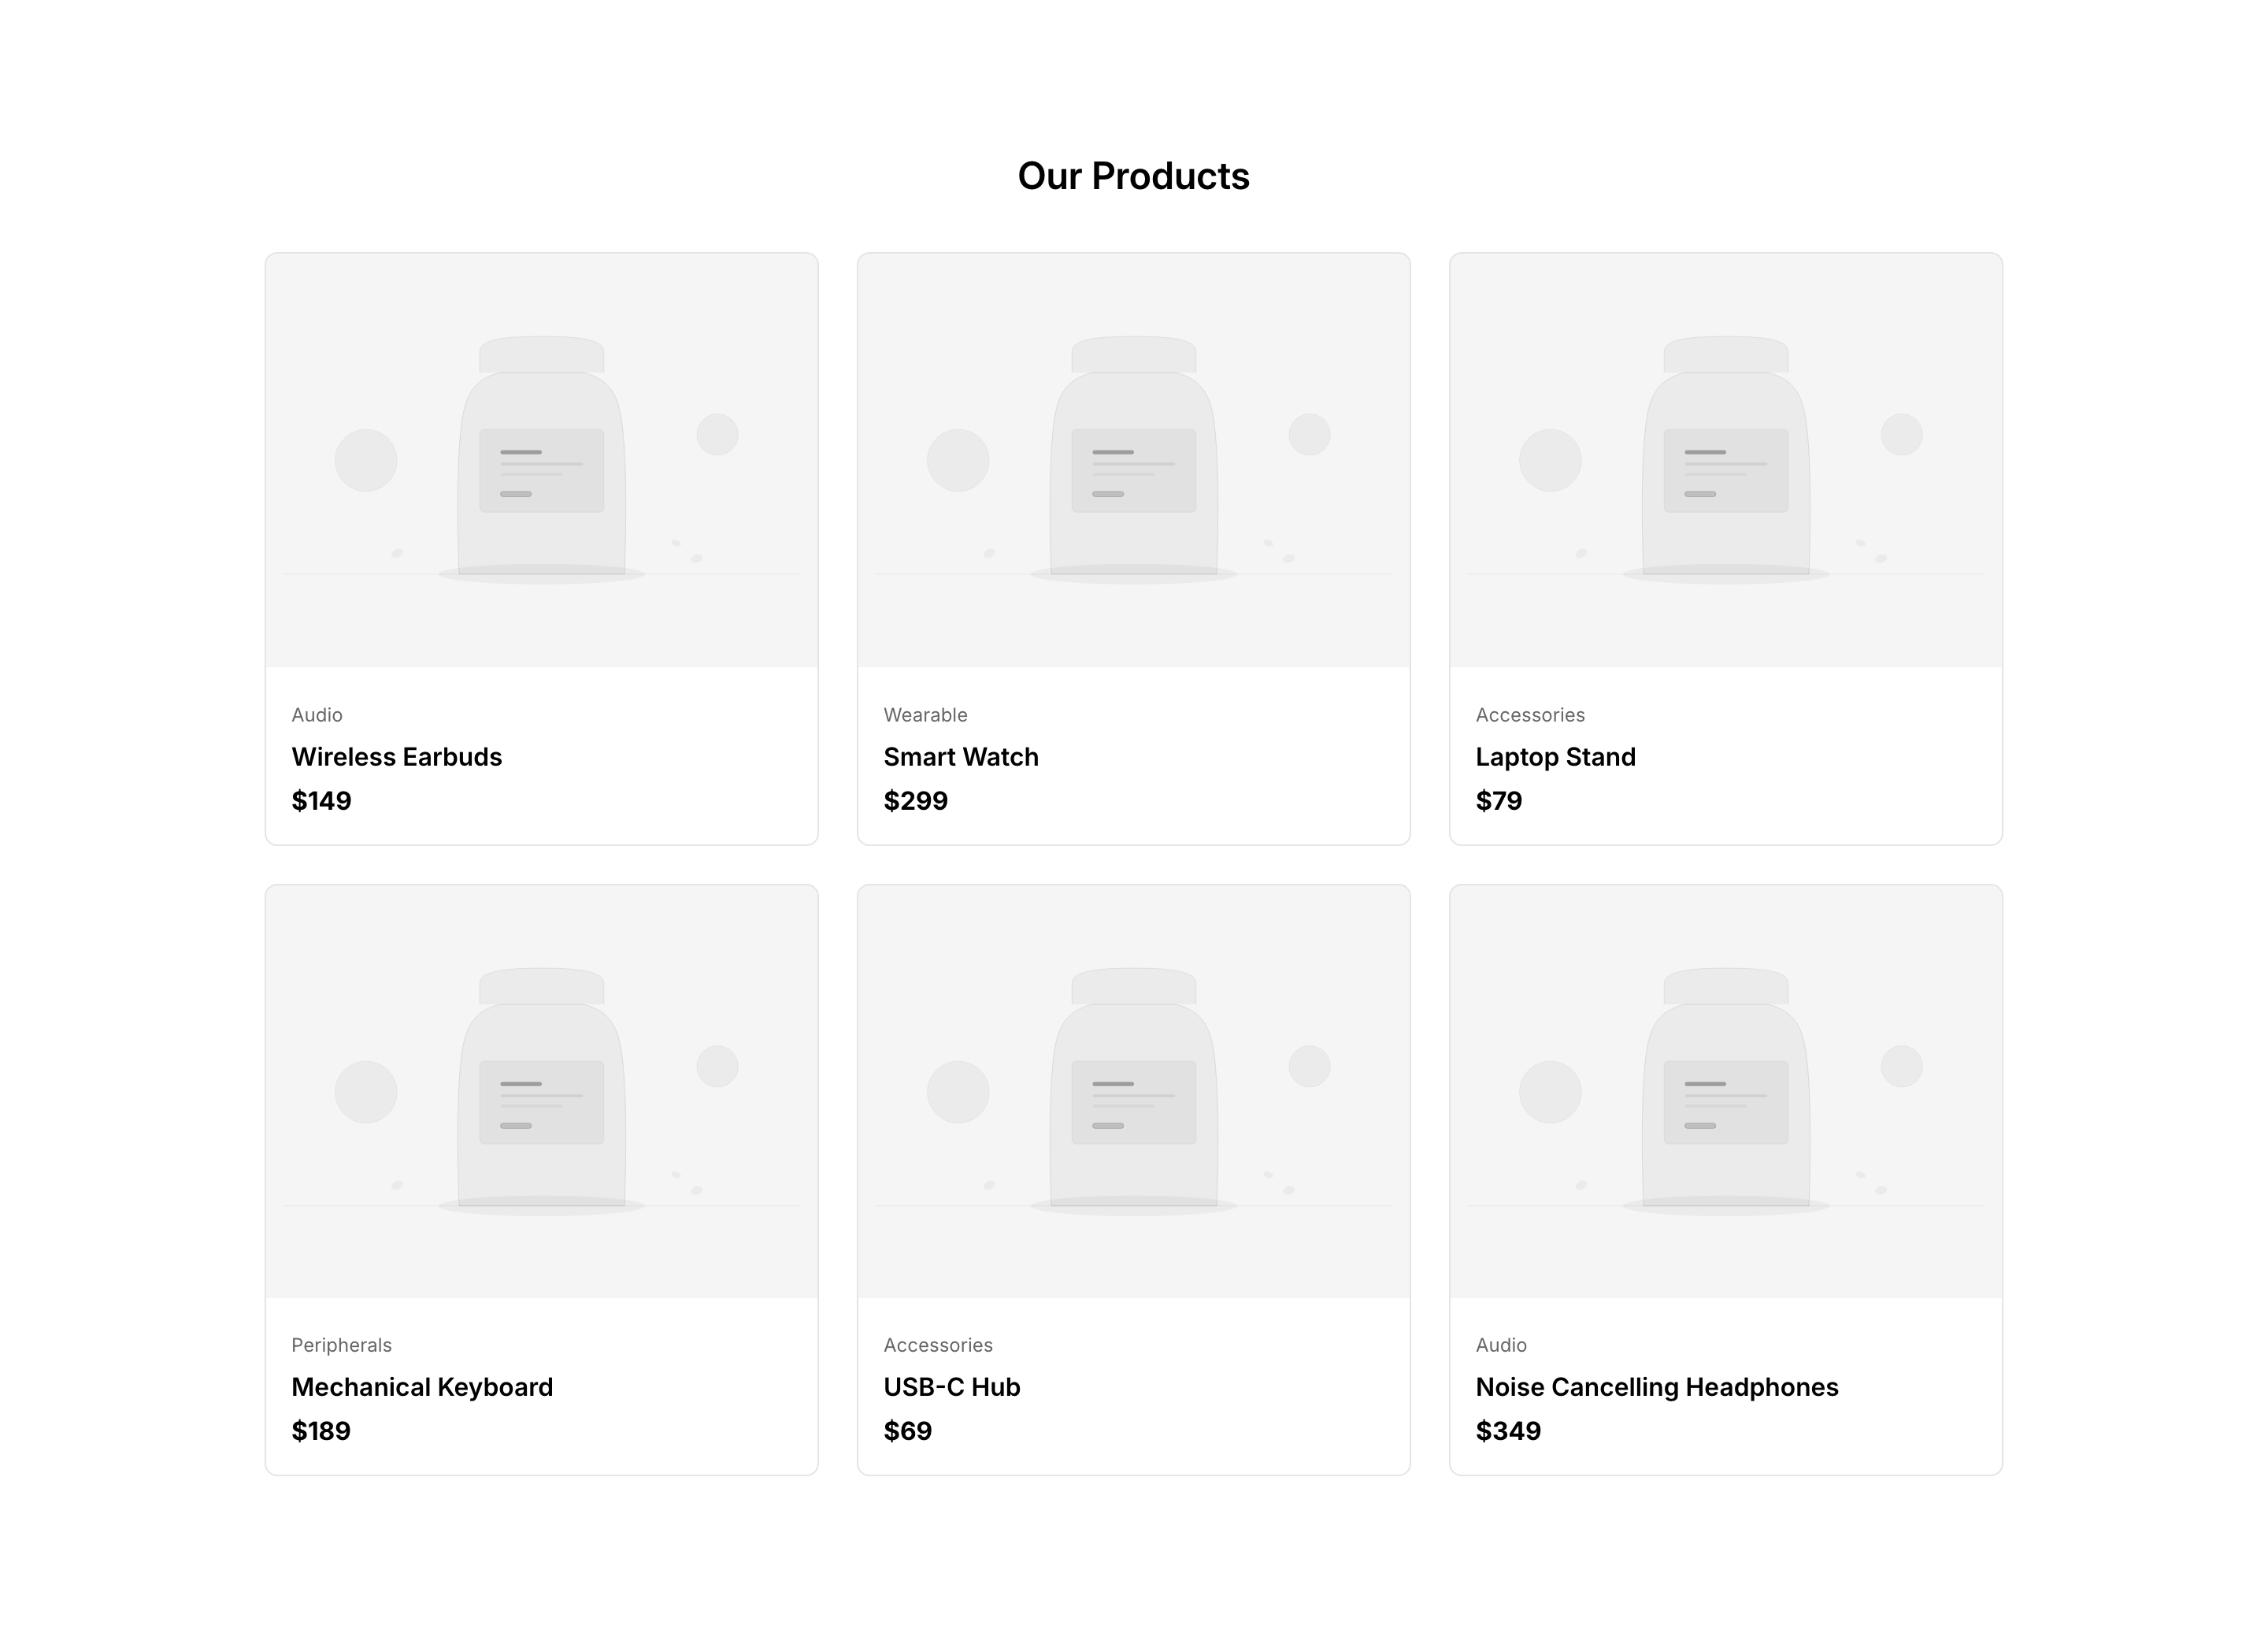Click Audio label above Wireless Earbuds
The image size is (2268, 1629).
point(316,715)
